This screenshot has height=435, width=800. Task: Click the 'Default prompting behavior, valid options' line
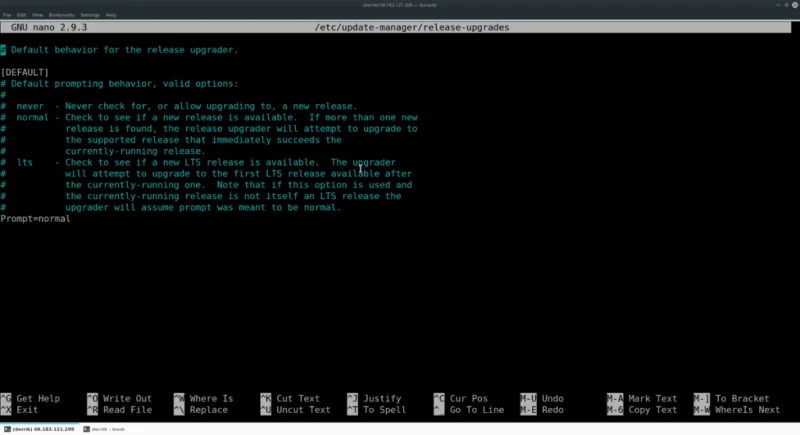click(x=119, y=84)
